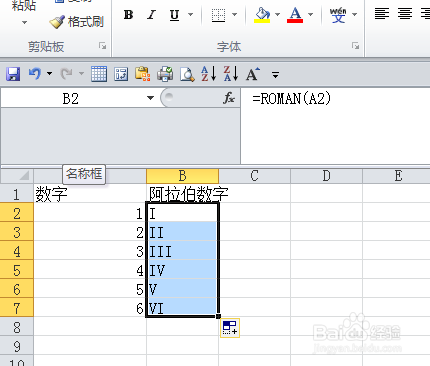This screenshot has height=366, width=430.
Task: Customize the quick access toolbar
Action: (x=275, y=75)
